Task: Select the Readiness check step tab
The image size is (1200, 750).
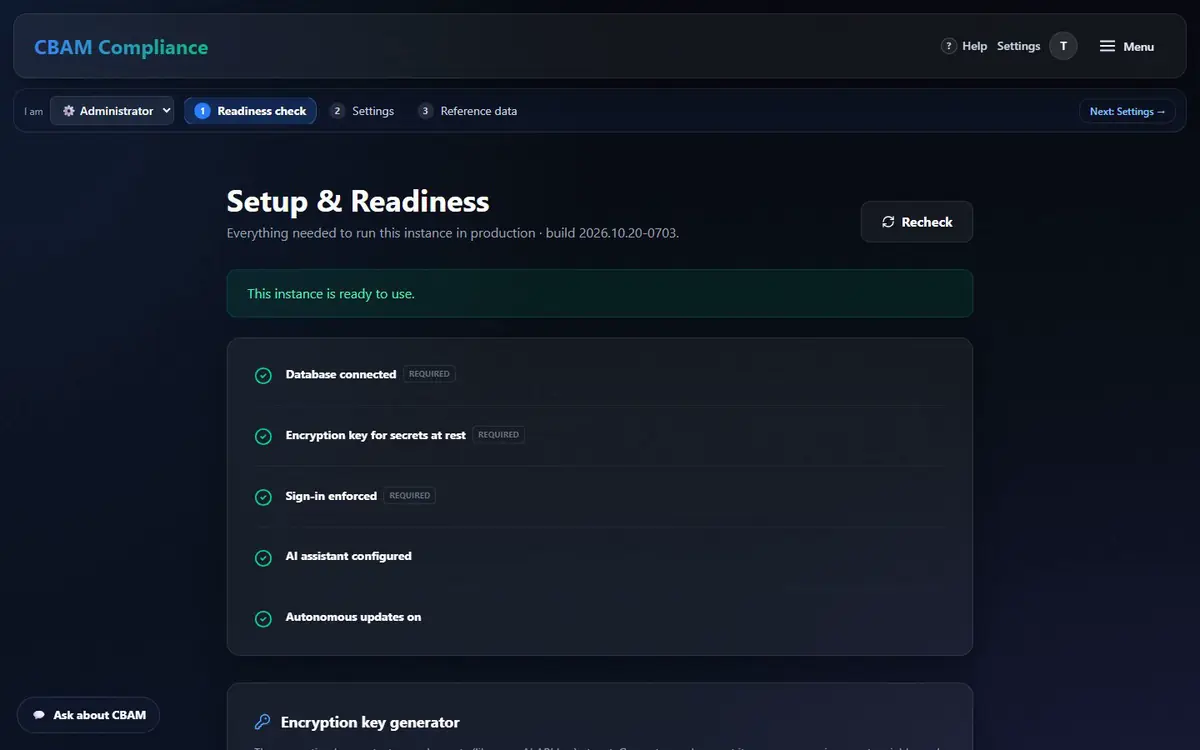Action: coord(250,111)
